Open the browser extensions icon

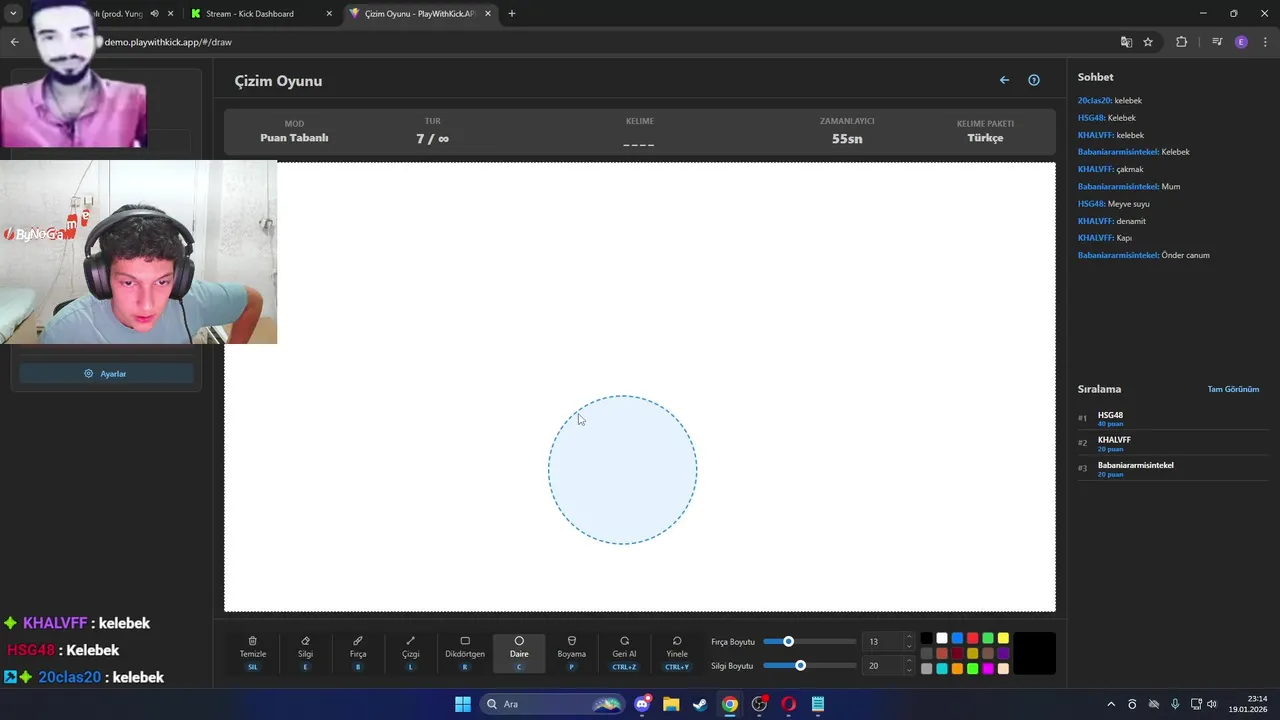[x=1181, y=42]
